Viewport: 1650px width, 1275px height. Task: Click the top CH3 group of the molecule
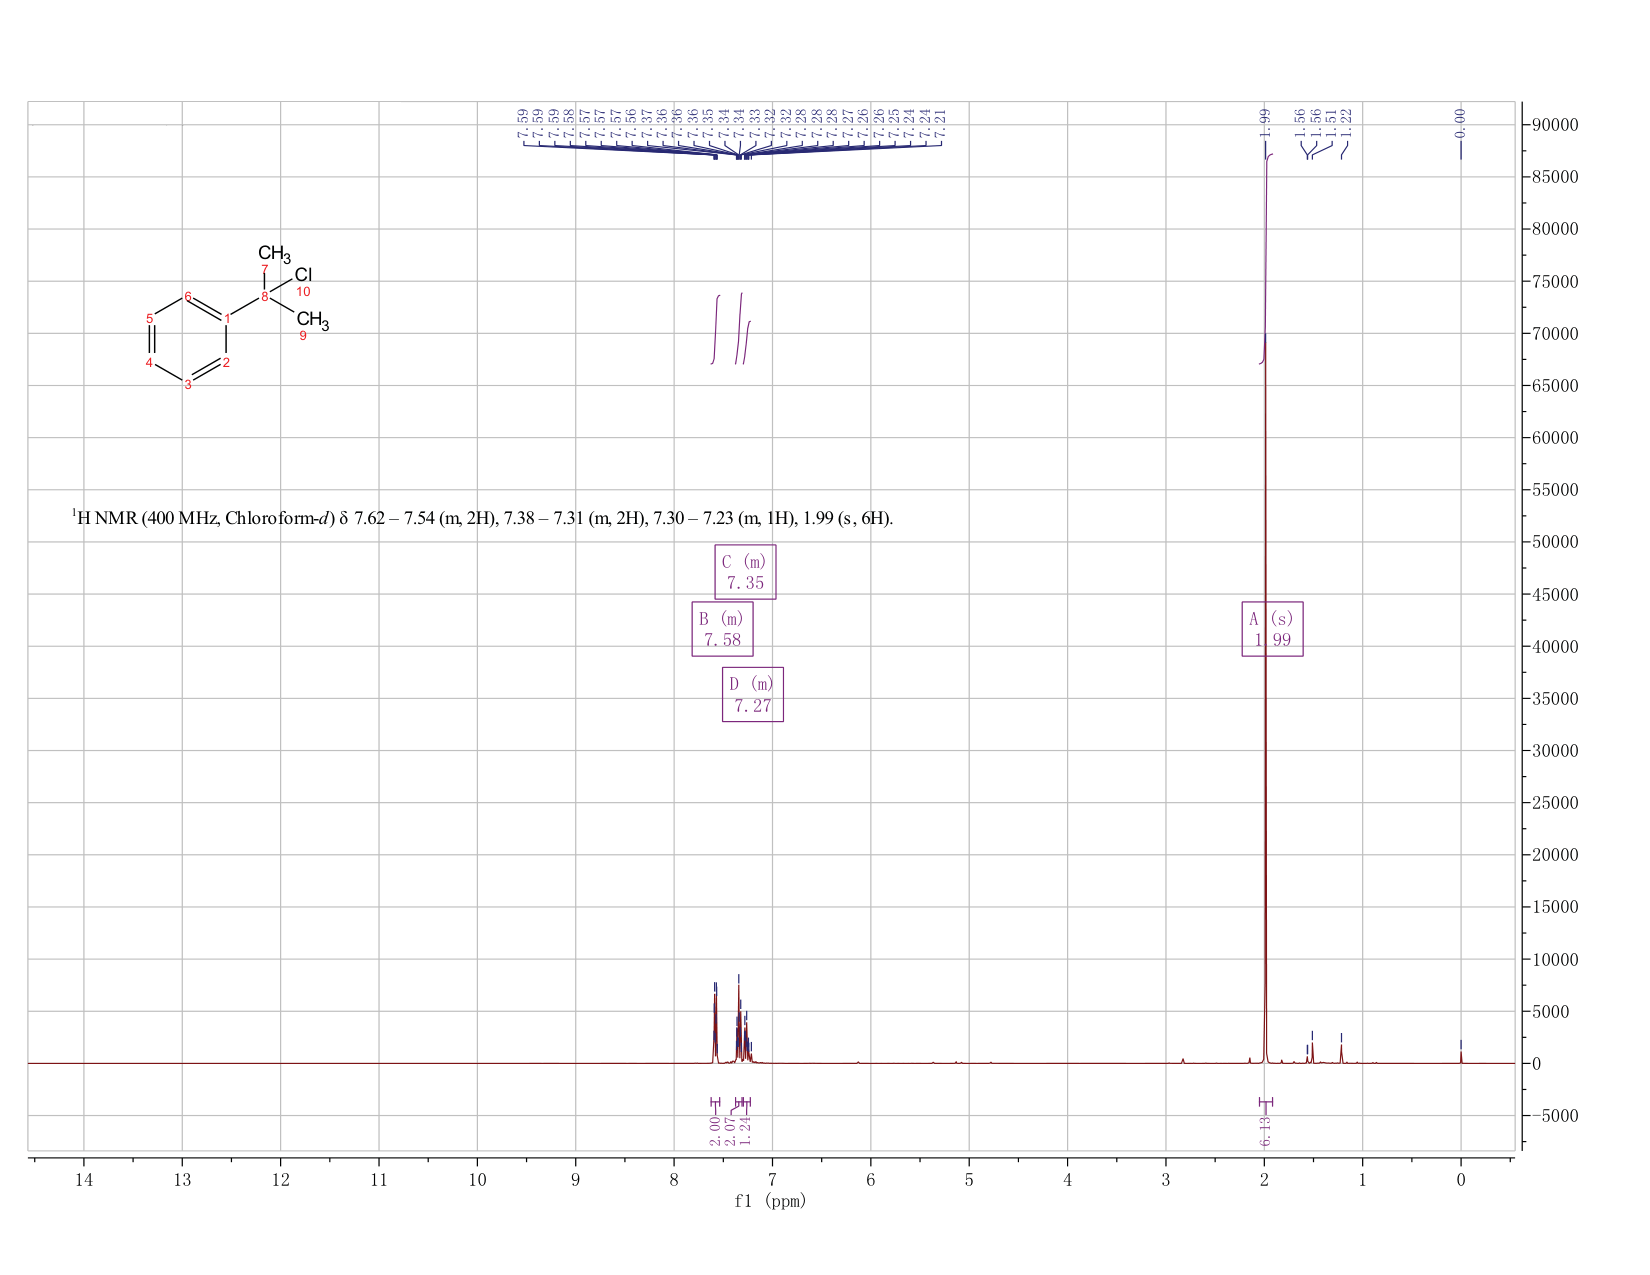point(274,253)
